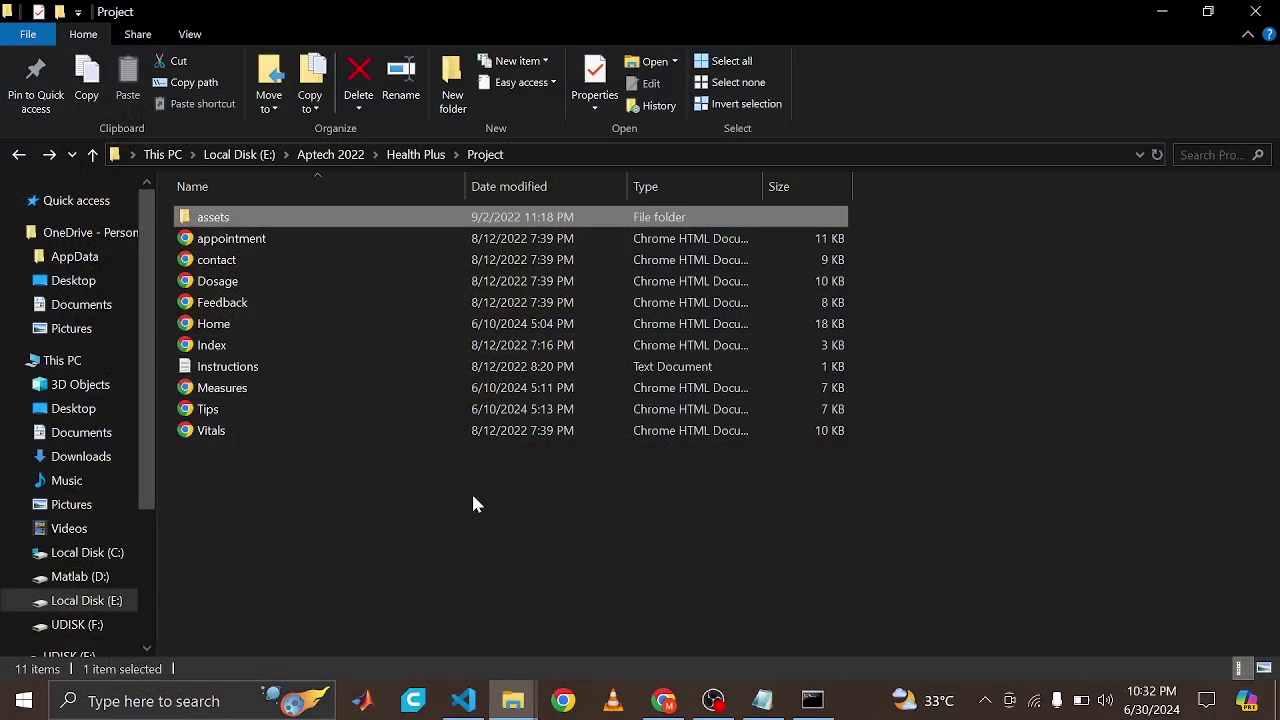This screenshot has width=1280, height=720.
Task: Switch to the View ribbon tab
Action: tap(190, 34)
